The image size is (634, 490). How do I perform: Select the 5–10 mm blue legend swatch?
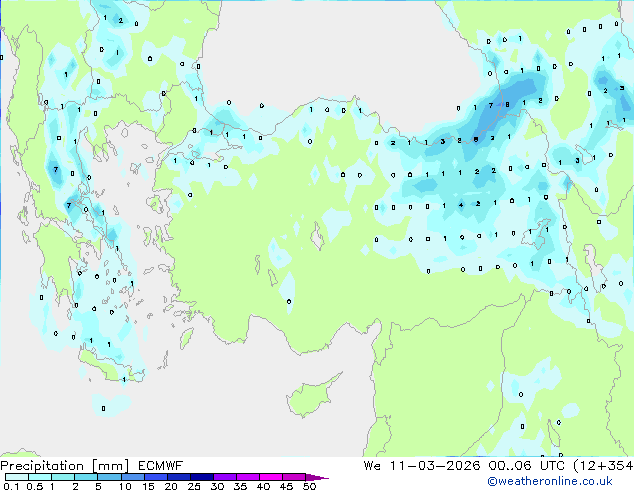pyautogui.click(x=109, y=477)
